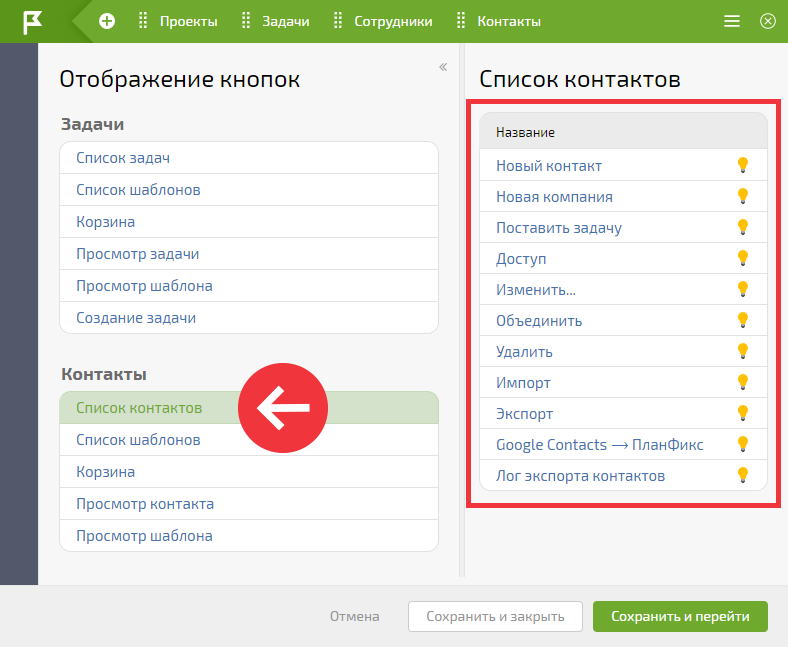This screenshot has height=647, width=788.
Task: Toggle lightbulb for Поставить задачу
Action: [743, 227]
